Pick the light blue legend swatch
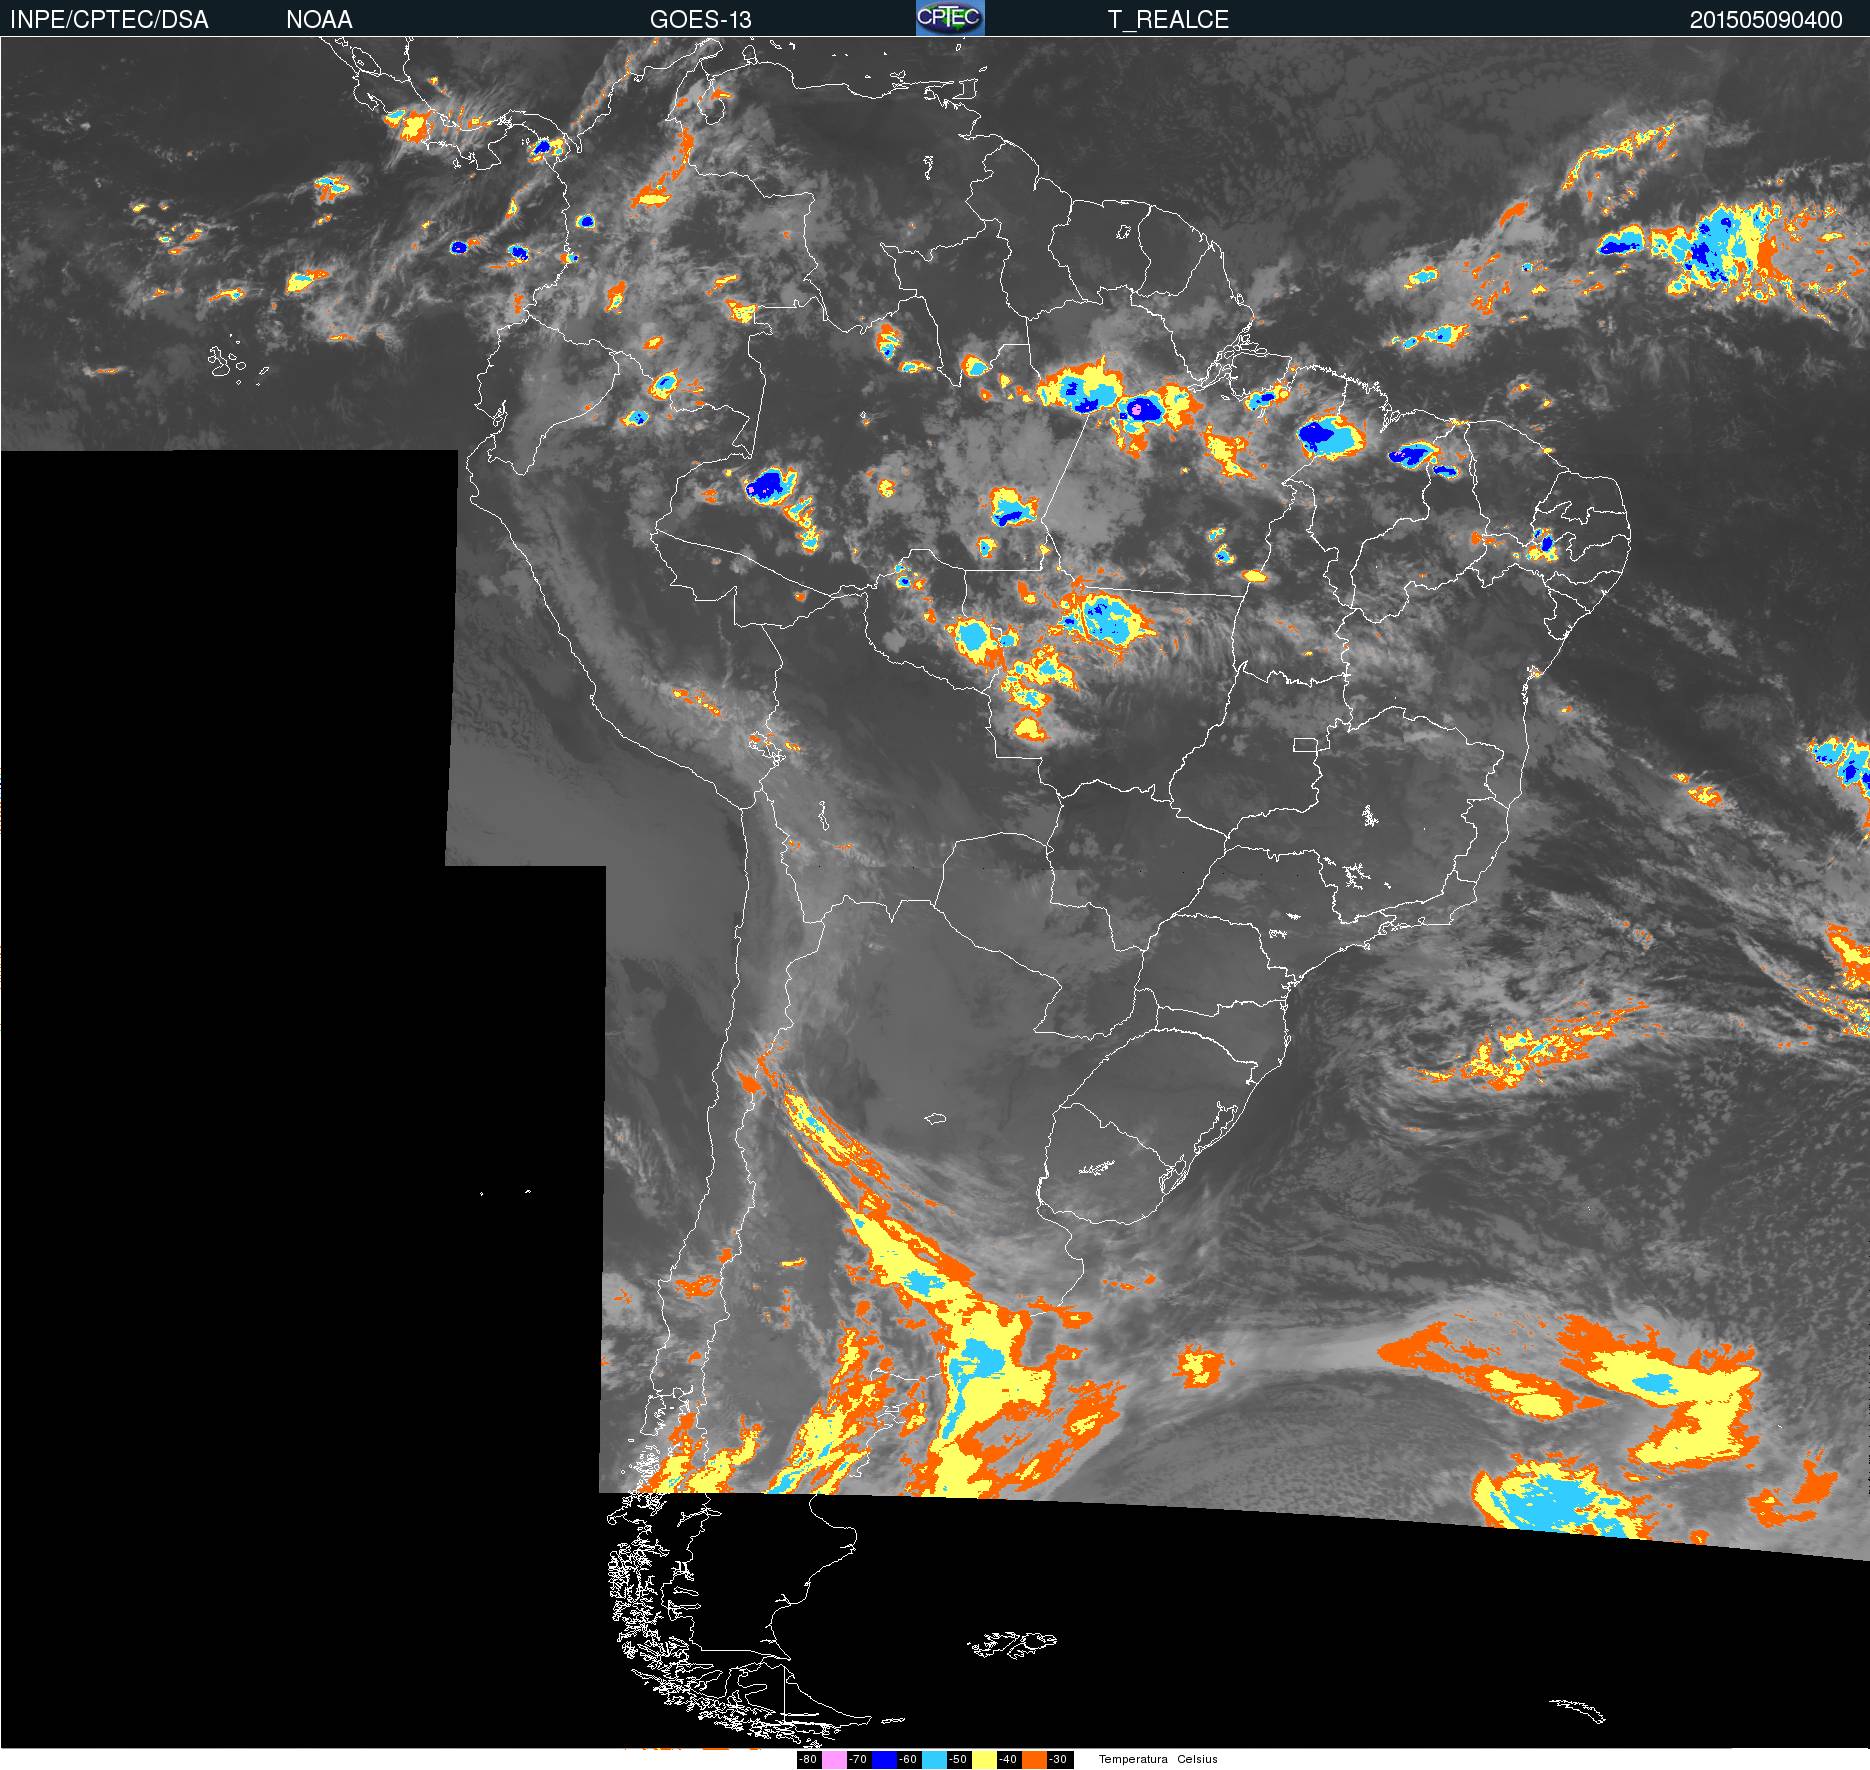The image size is (1870, 1770). [934, 1759]
